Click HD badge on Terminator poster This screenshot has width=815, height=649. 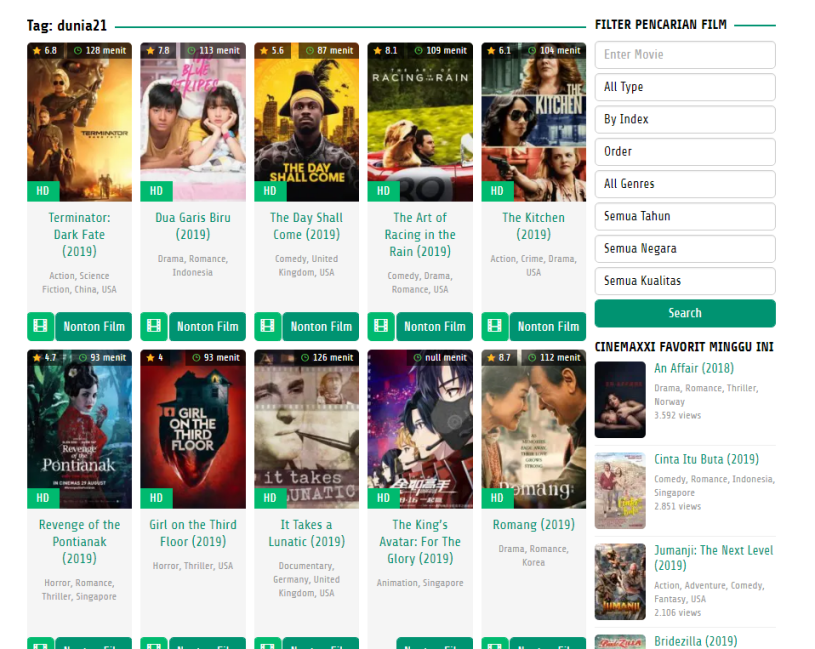pyautogui.click(x=43, y=191)
